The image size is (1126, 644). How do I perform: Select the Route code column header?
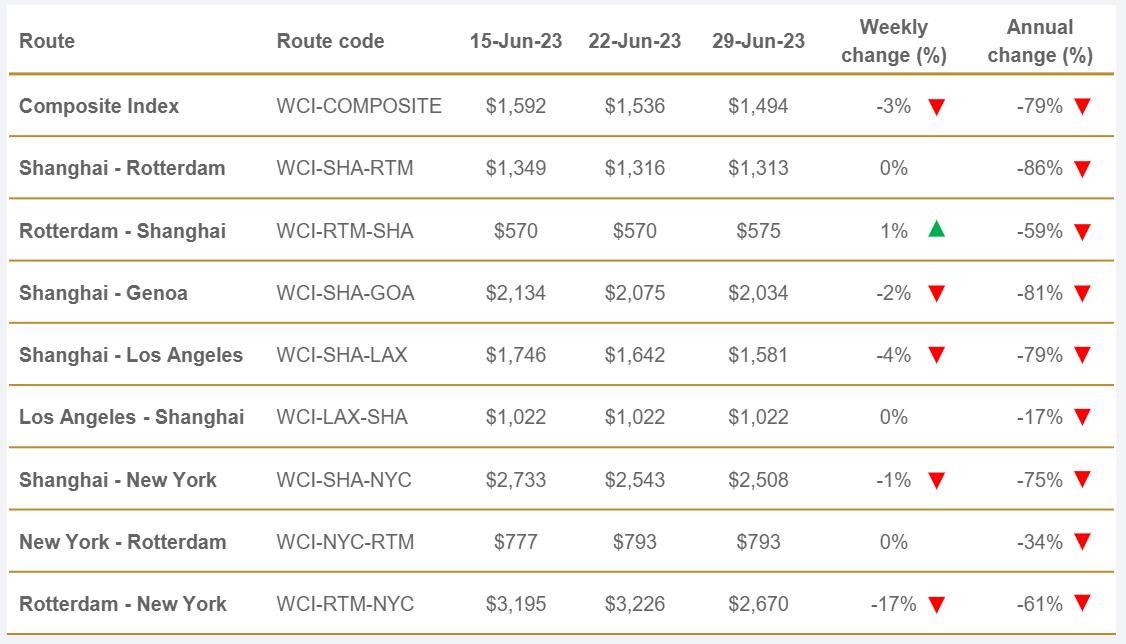click(330, 41)
